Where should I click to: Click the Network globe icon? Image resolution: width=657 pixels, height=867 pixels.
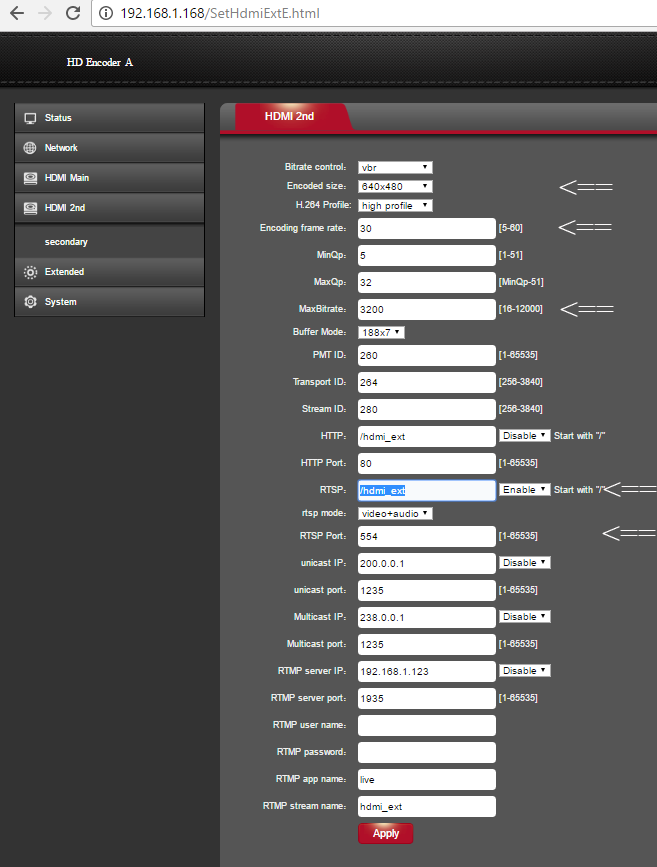30,148
